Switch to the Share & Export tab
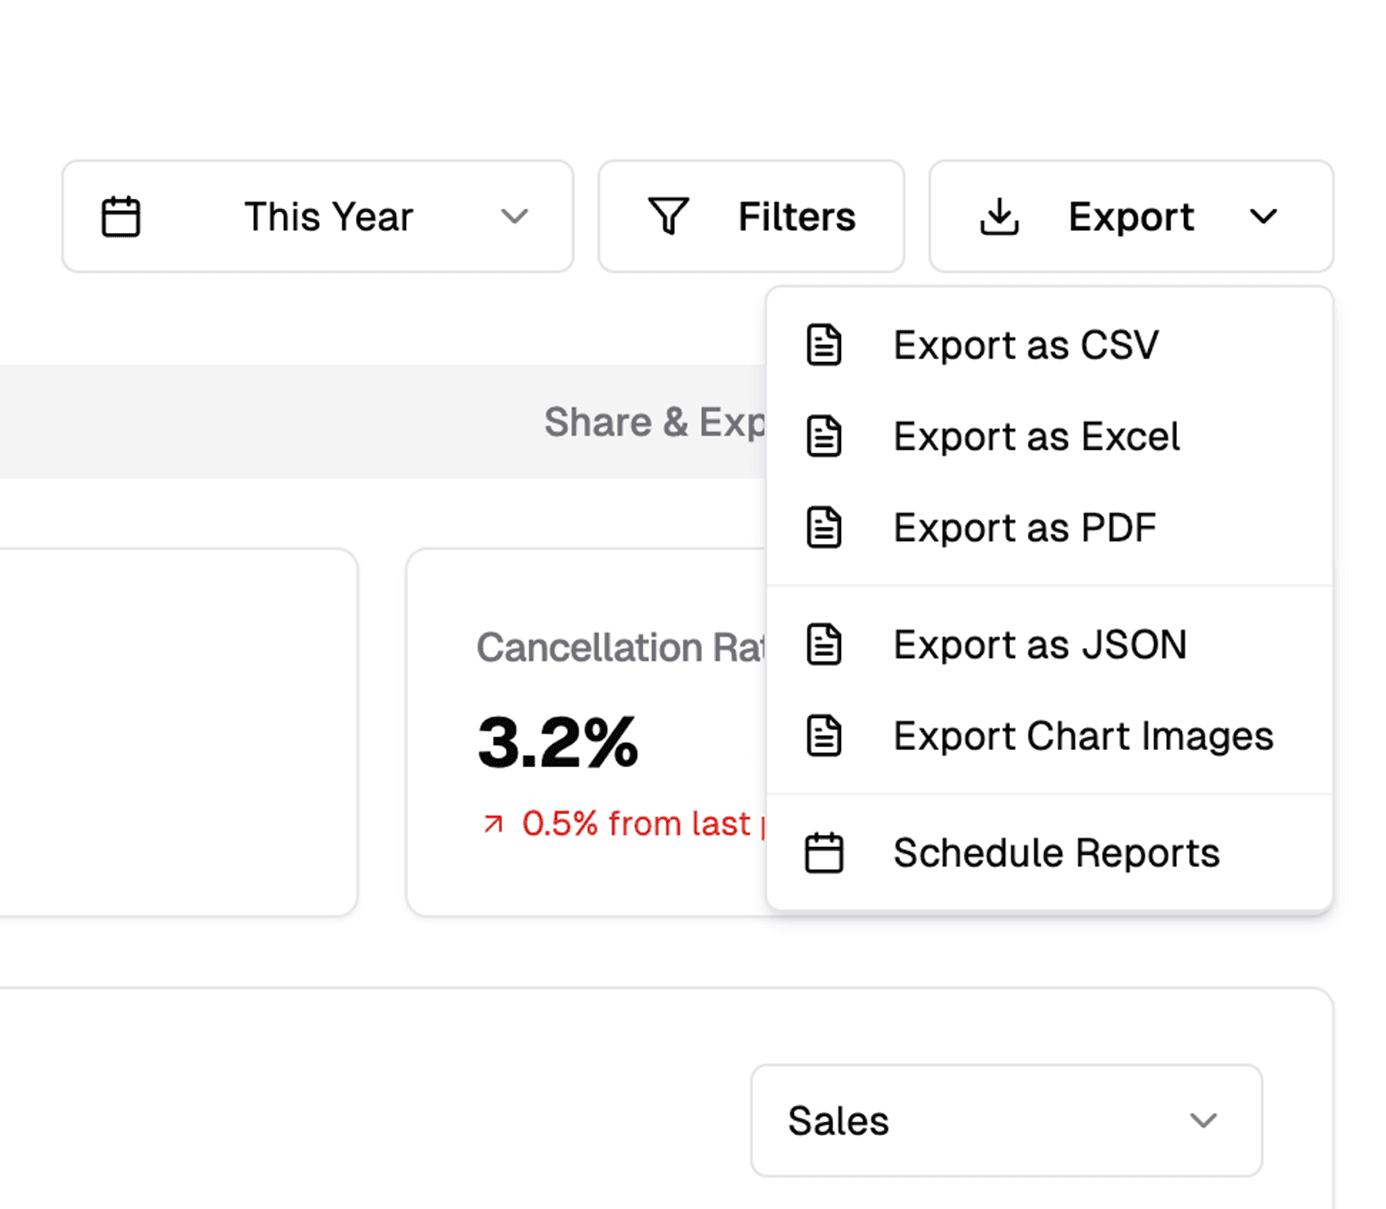 click(x=655, y=422)
